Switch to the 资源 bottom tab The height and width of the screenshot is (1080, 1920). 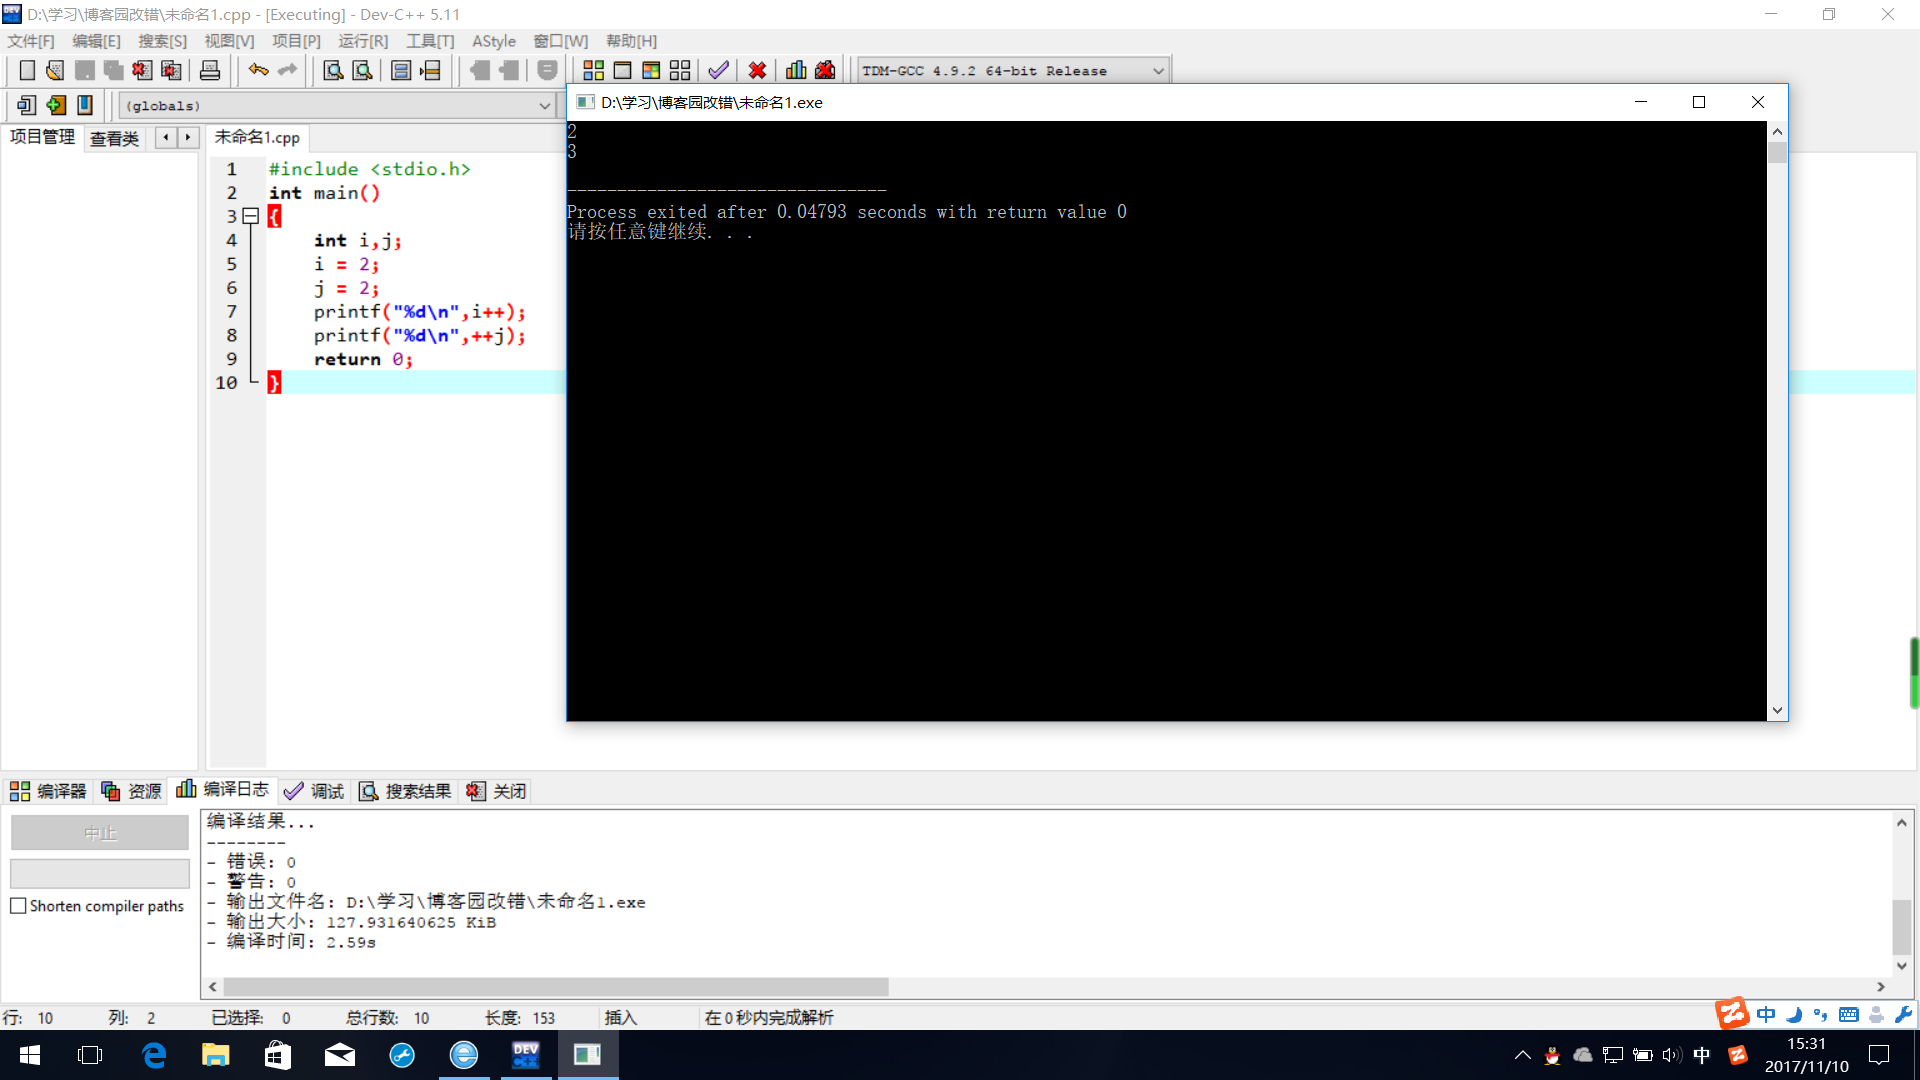(x=131, y=791)
